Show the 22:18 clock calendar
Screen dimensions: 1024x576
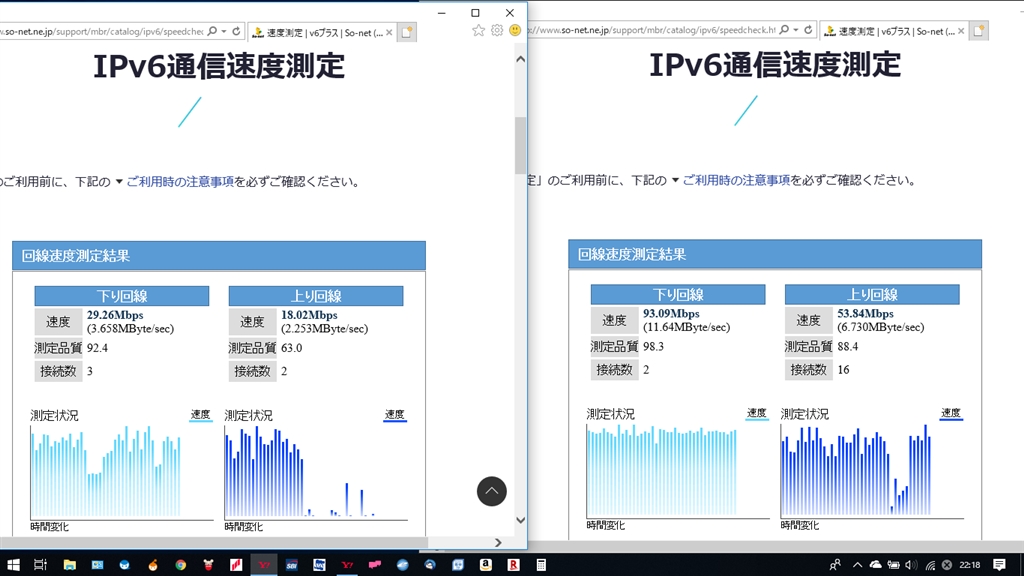(x=970, y=565)
